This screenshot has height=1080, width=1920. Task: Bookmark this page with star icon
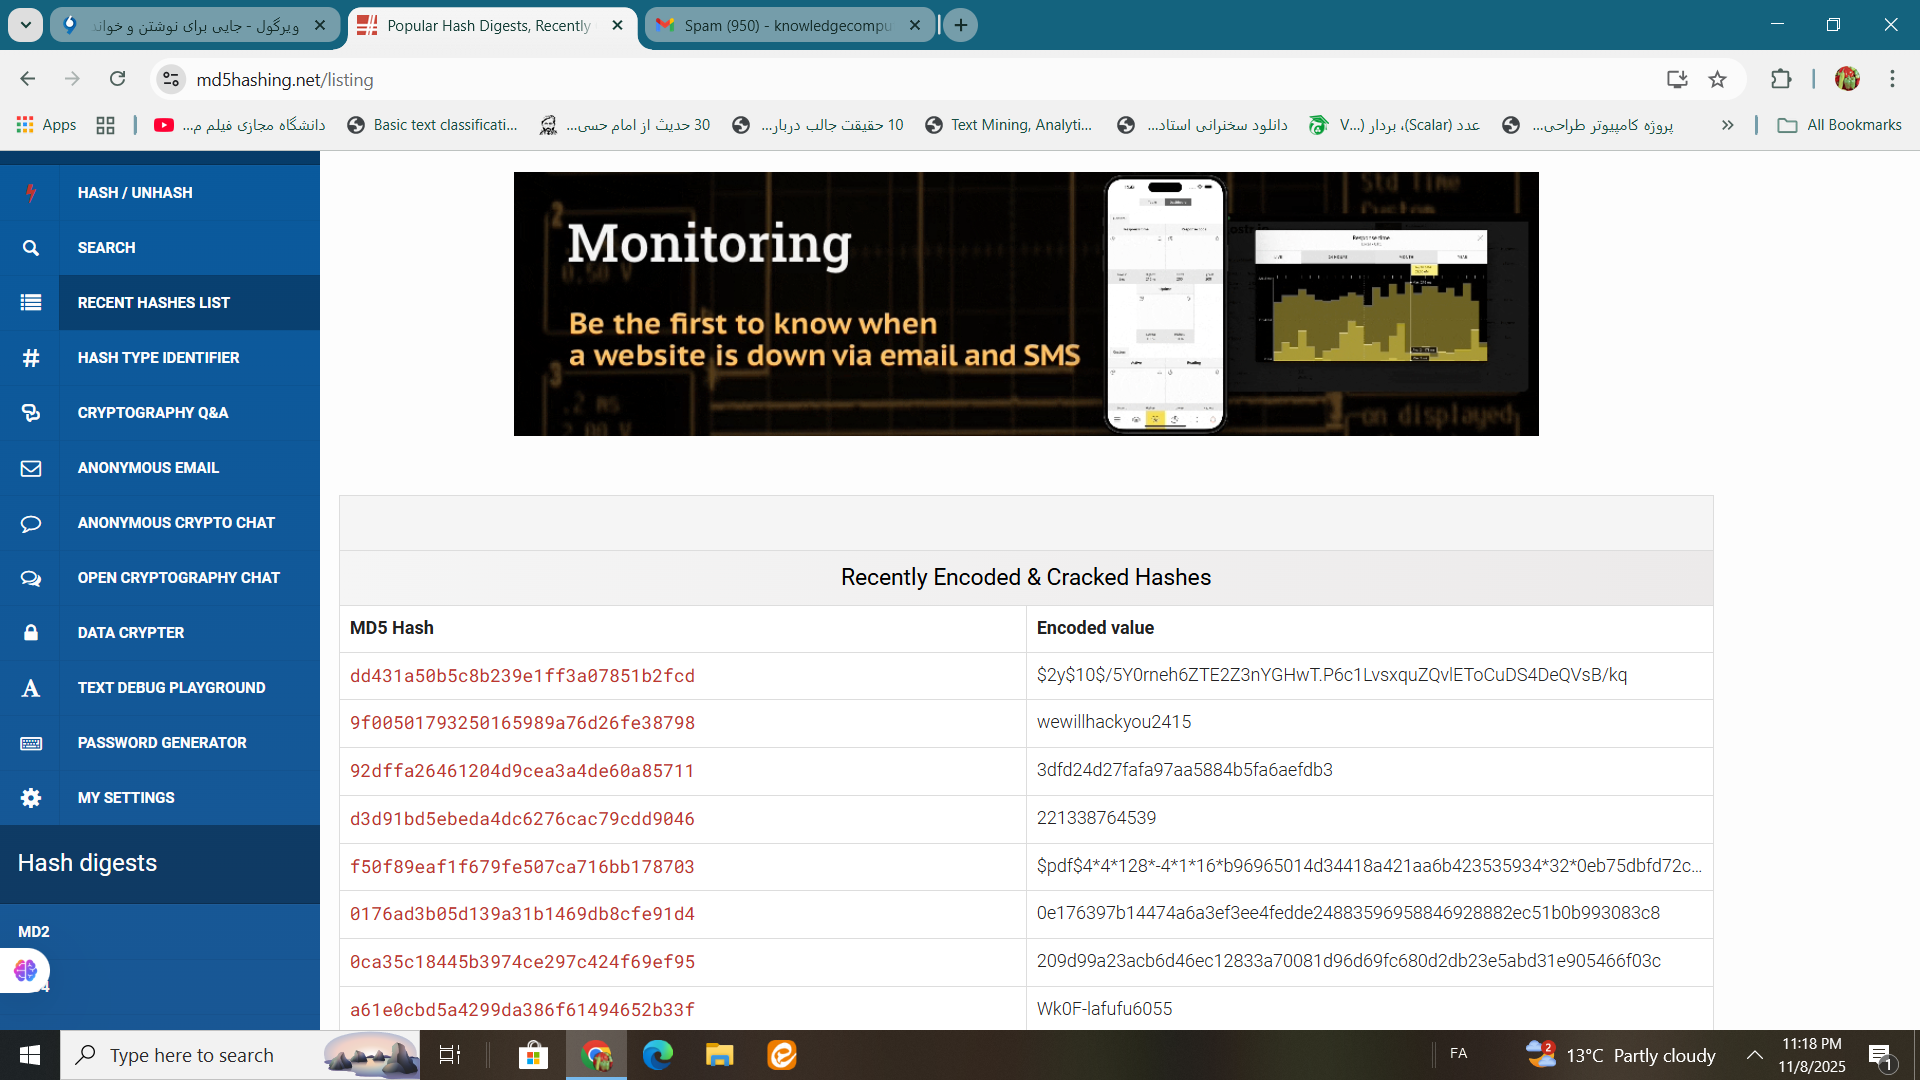1717,79
